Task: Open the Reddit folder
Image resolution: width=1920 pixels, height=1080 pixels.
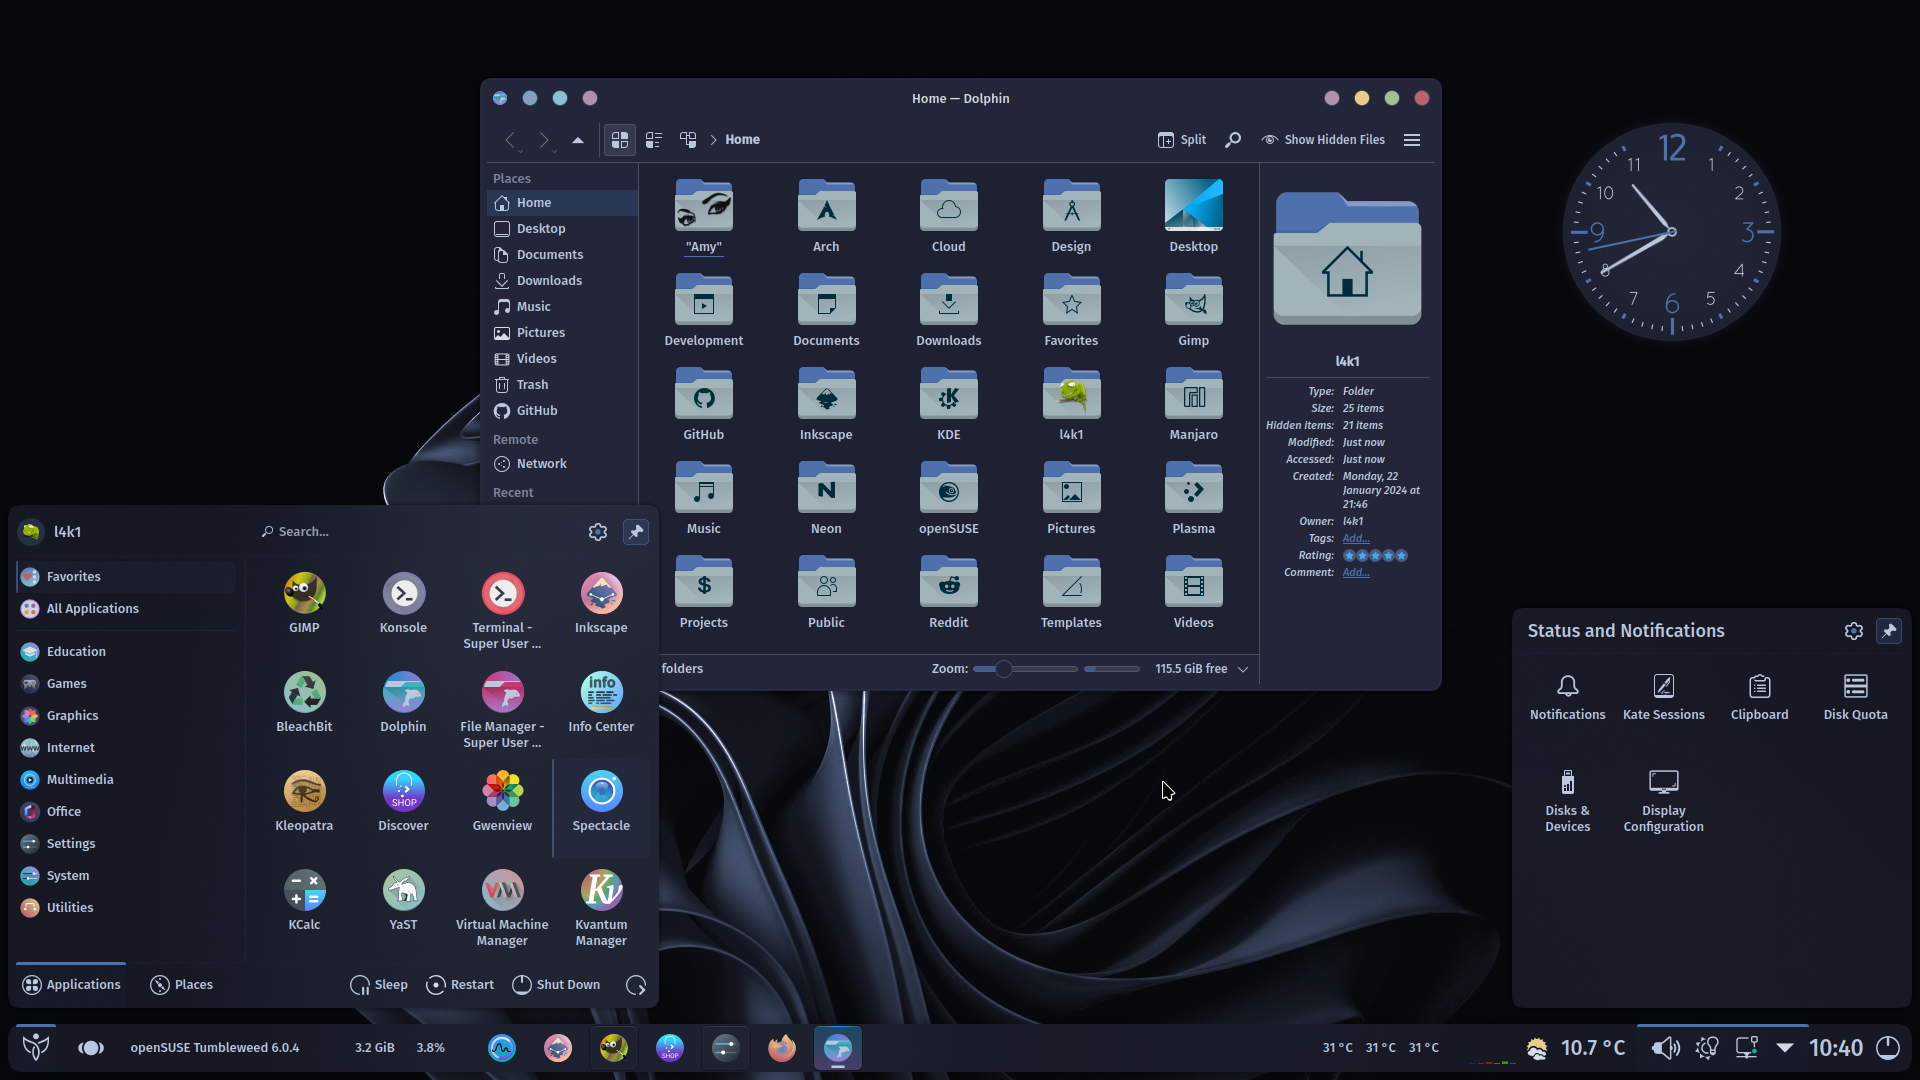Action: coord(948,592)
